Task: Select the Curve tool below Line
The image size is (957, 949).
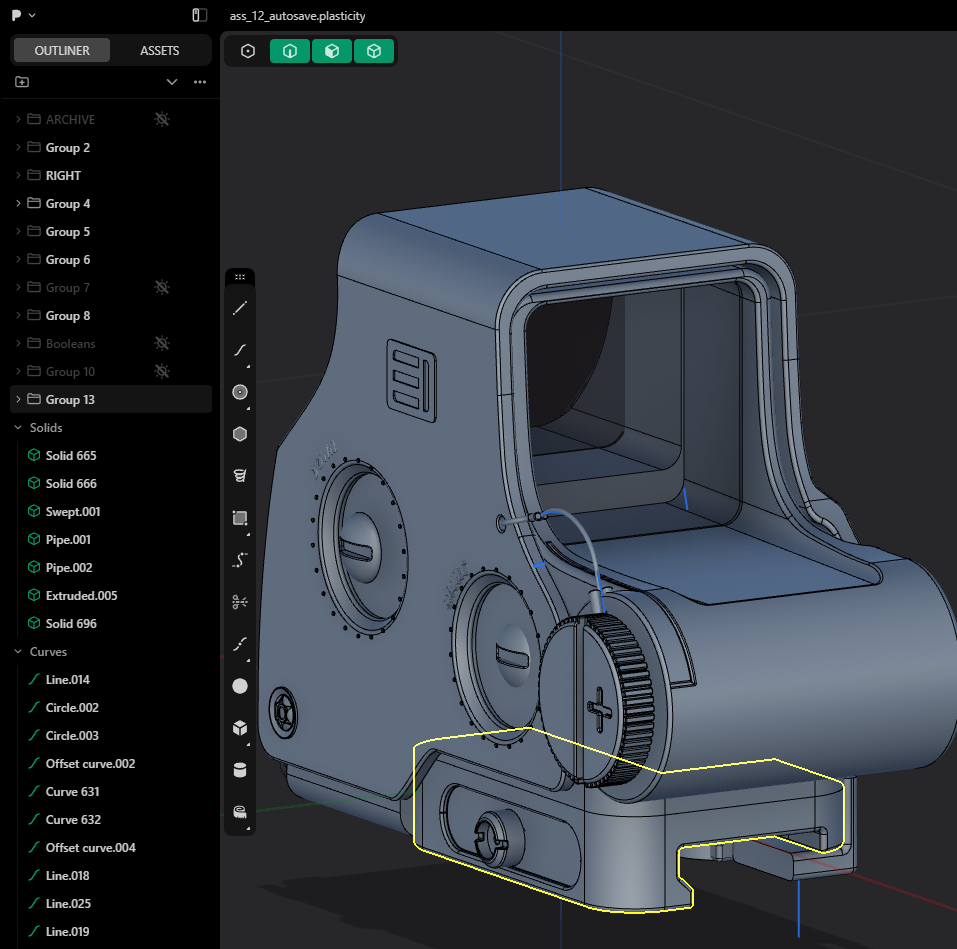Action: 240,350
